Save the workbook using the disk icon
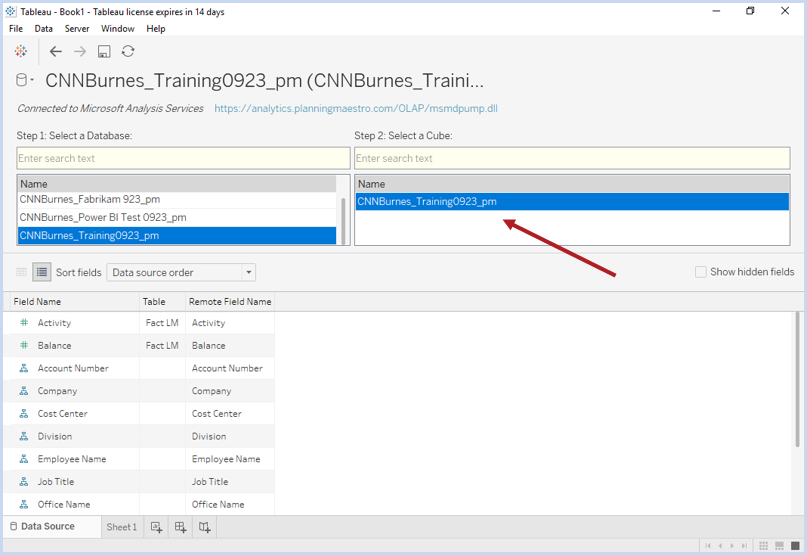807x555 pixels. tap(104, 51)
